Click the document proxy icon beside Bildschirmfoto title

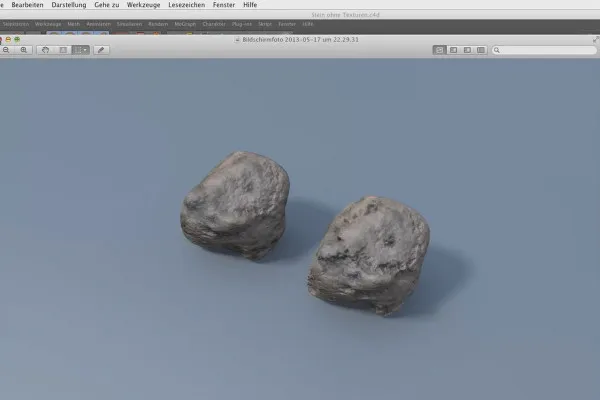click(x=237, y=39)
